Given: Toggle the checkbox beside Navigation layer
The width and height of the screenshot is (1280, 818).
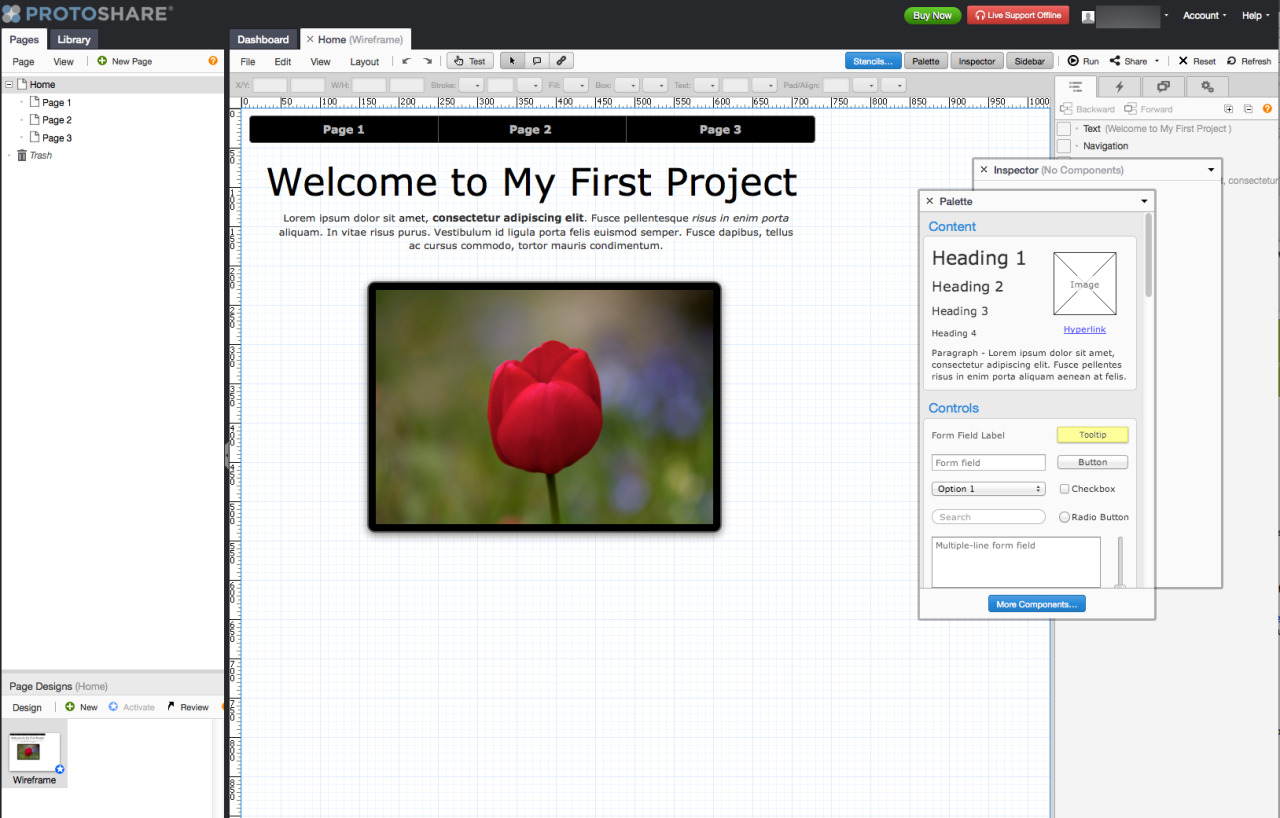Looking at the screenshot, I should pos(1064,146).
